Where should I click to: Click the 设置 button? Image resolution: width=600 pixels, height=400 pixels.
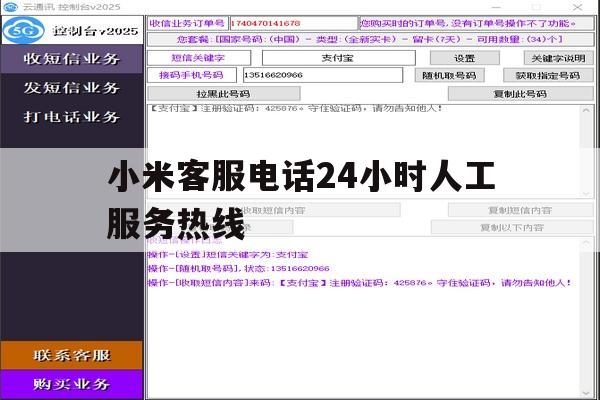(465, 58)
